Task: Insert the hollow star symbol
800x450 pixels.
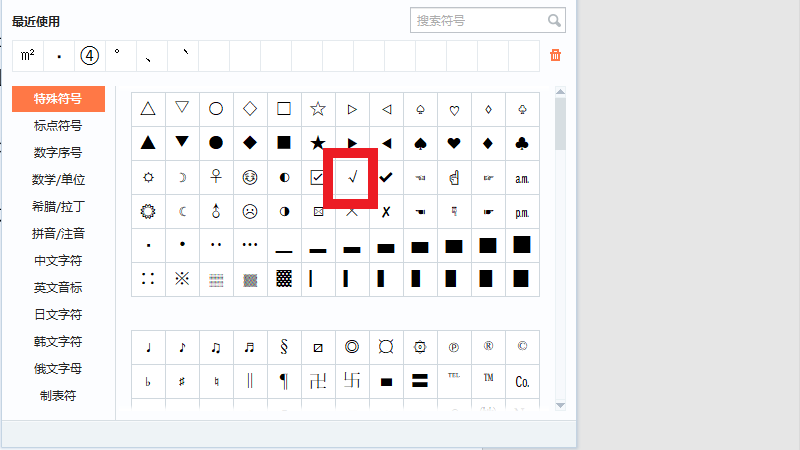Action: 318,109
